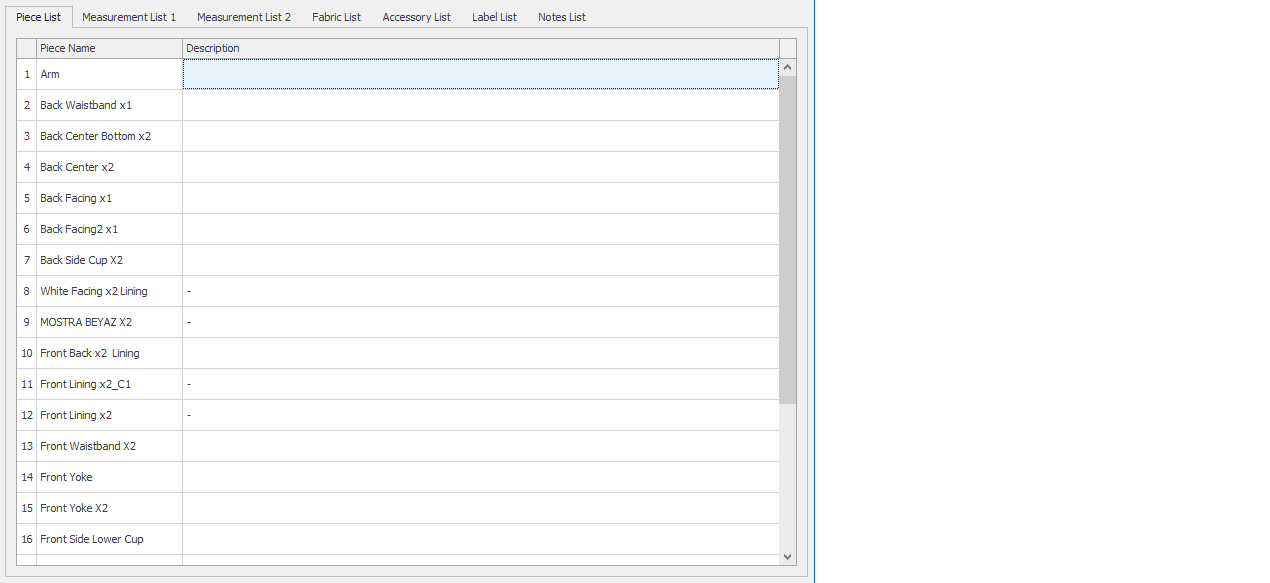Open the Label List tab
This screenshot has width=1270, height=583.
[x=494, y=17]
